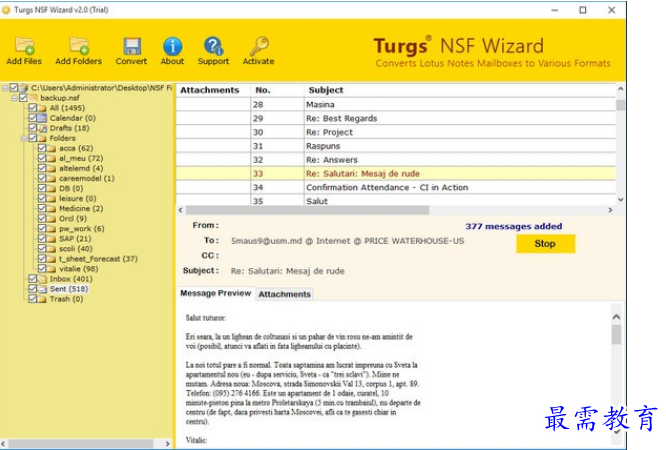The image size is (666, 450).
Task: Toggle the Drafts (18) checkbox
Action: pyautogui.click(x=32, y=128)
